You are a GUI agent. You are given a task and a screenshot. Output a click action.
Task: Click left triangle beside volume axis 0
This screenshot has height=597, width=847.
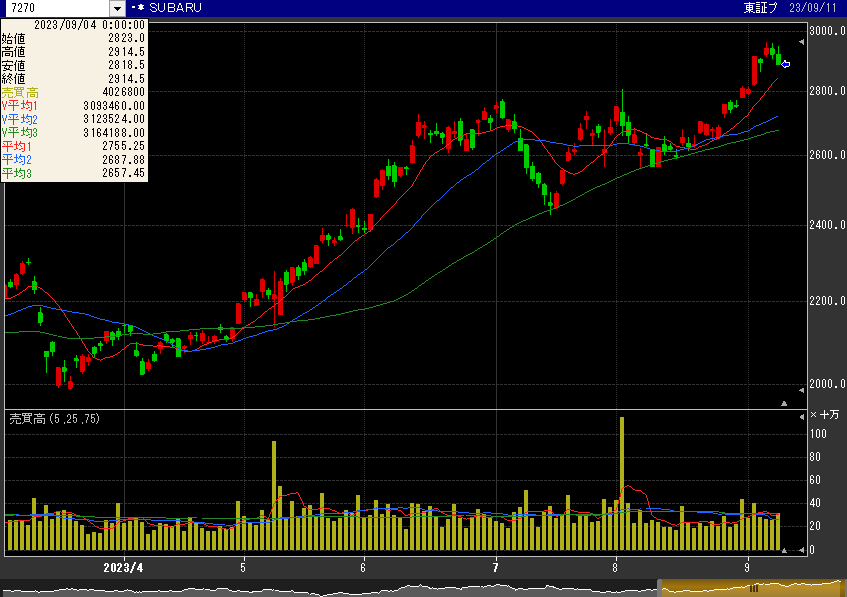800,549
